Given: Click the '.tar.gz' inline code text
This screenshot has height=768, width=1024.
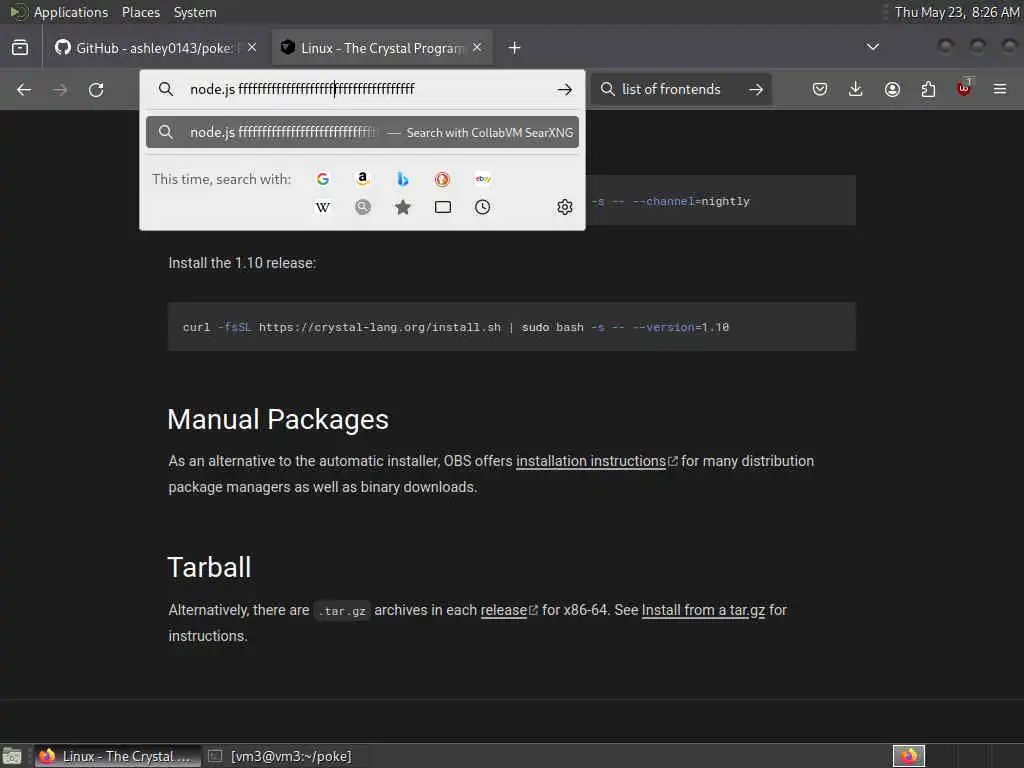Looking at the screenshot, I should tap(342, 611).
